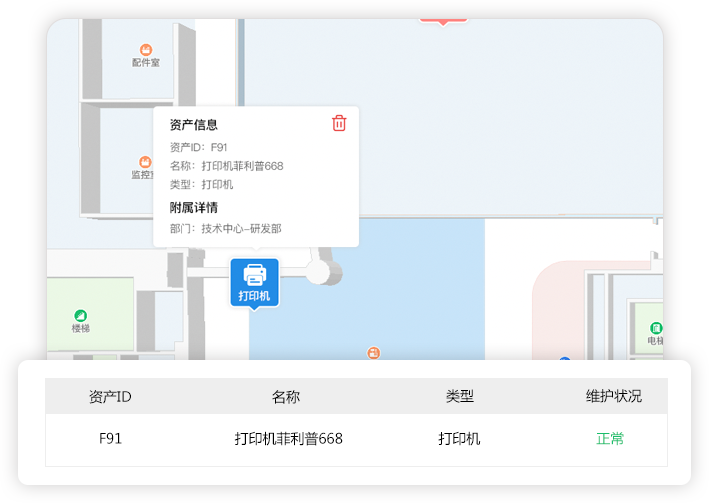
Task: Click the 资产ID column header
Action: coord(110,397)
